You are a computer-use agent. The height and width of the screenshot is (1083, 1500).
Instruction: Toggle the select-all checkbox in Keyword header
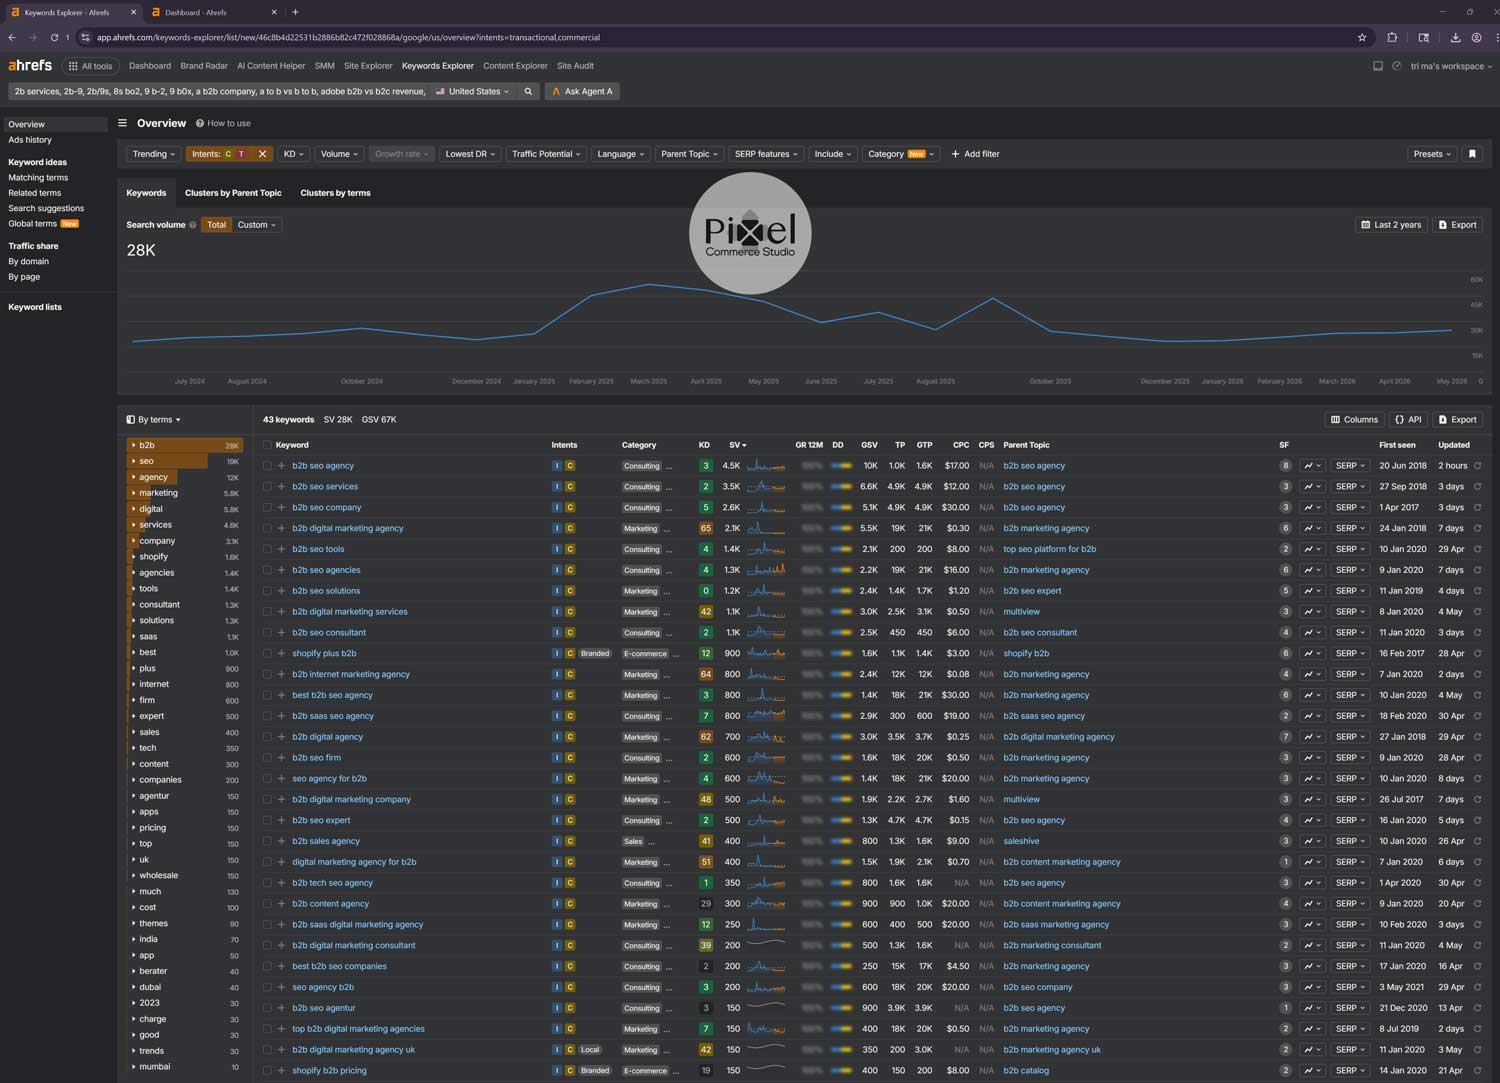click(x=267, y=445)
